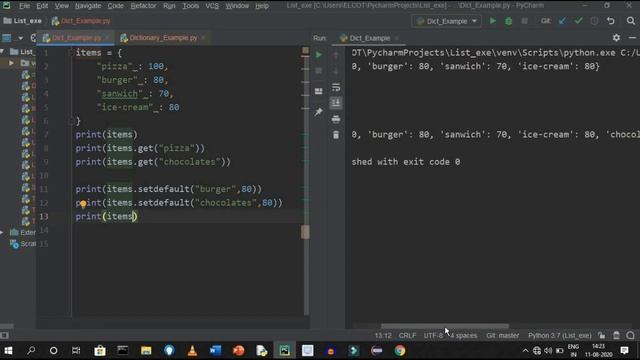Collapse the List_ project root folder
This screenshot has height=360, width=640.
click(x=2, y=51)
